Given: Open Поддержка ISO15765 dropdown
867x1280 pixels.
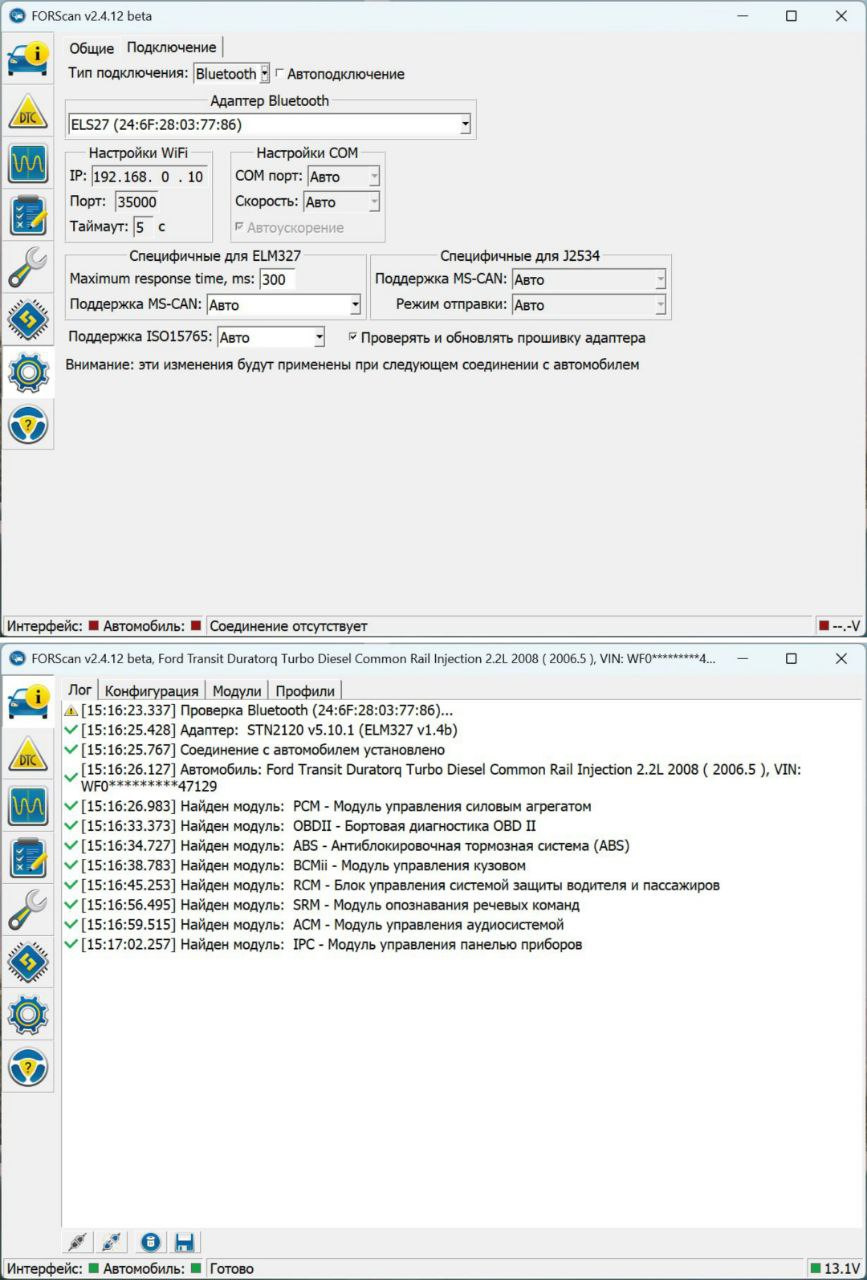Looking at the screenshot, I should pos(271,338).
